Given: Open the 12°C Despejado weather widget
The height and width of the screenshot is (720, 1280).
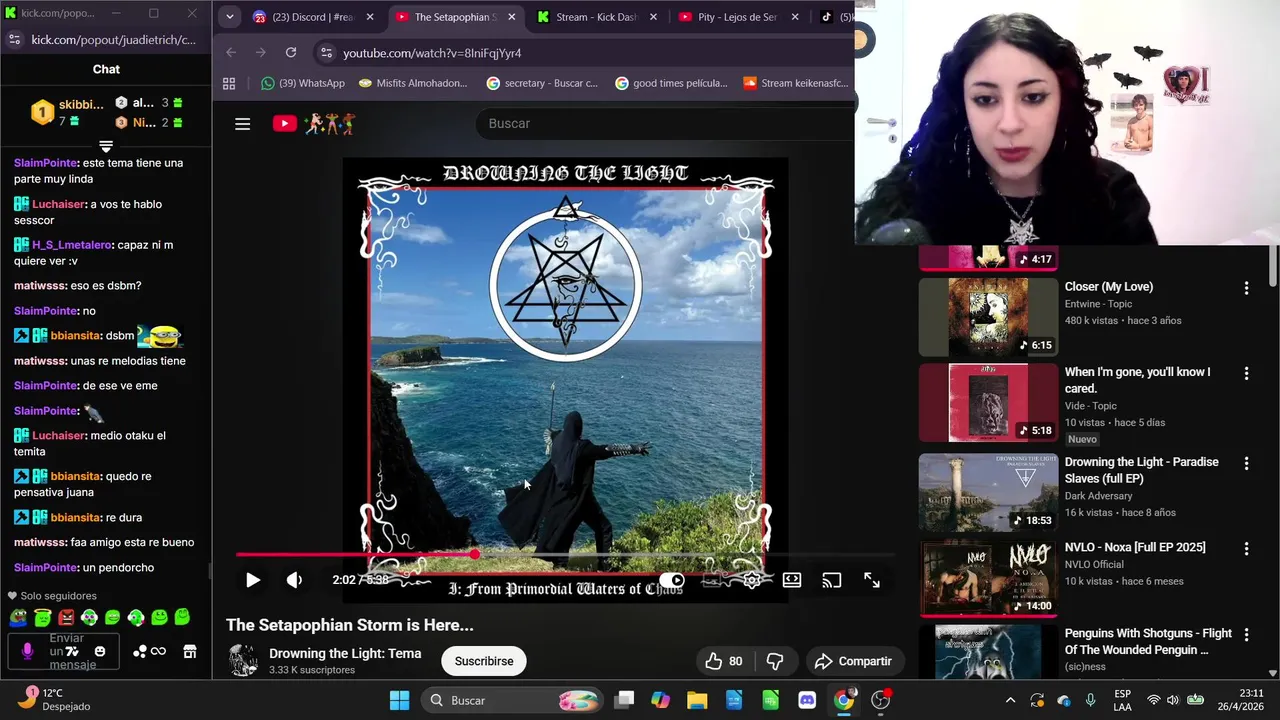Looking at the screenshot, I should coord(56,699).
